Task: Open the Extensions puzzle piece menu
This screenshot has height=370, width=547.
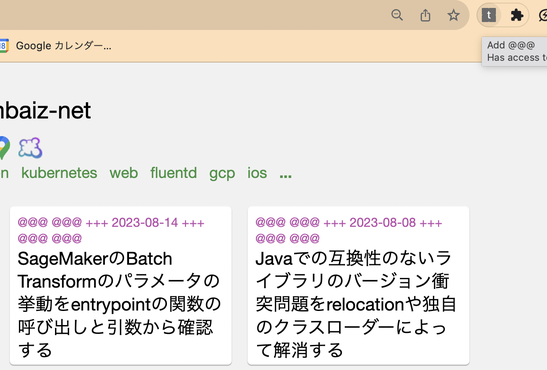Action: click(517, 15)
